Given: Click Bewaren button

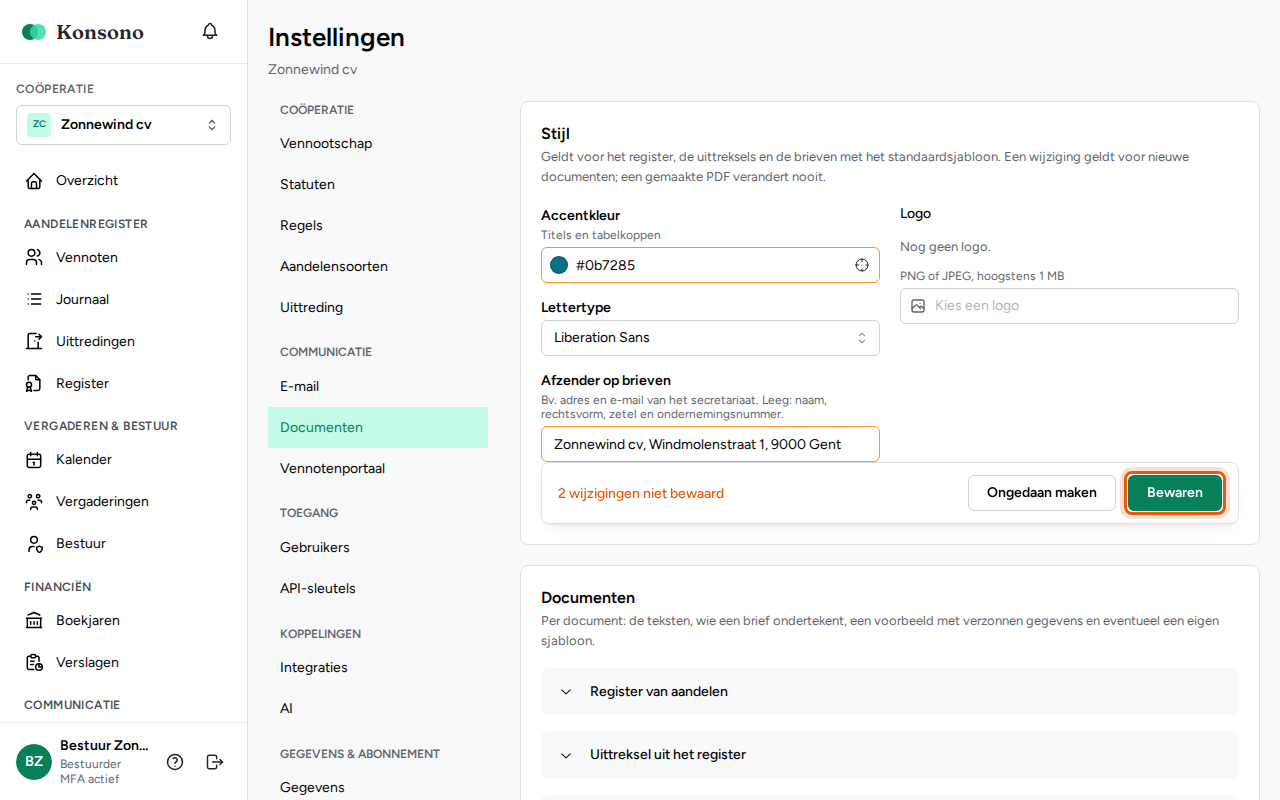Looking at the screenshot, I should (1175, 493).
